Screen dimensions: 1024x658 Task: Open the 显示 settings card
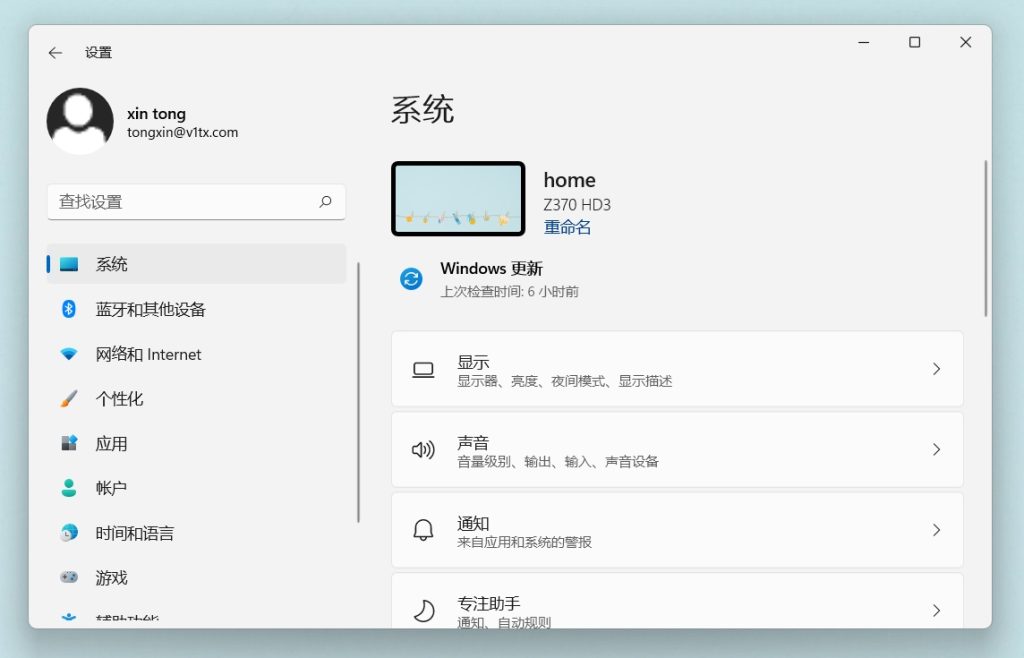[677, 369]
